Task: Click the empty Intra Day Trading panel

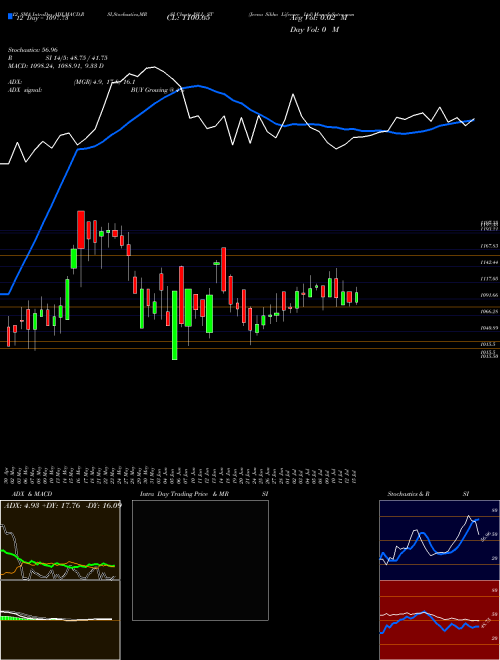Action: coord(200,560)
